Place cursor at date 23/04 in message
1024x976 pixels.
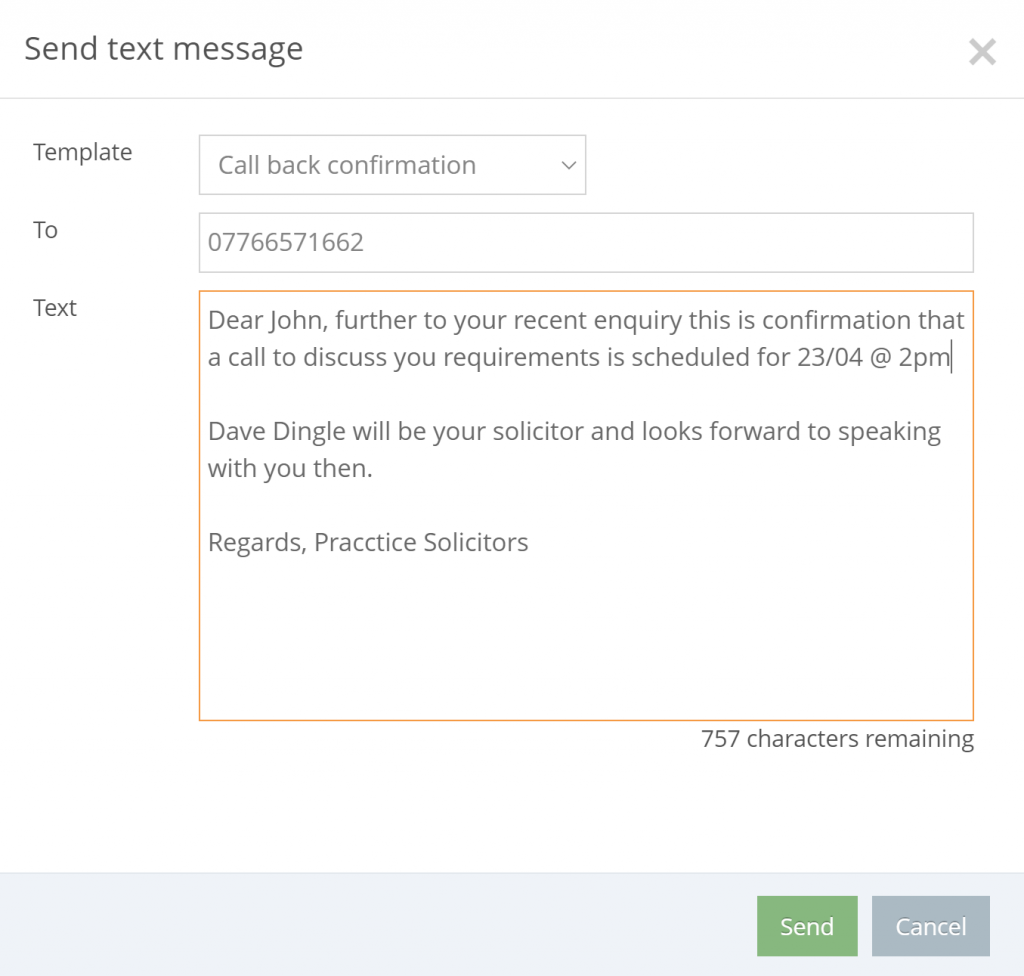830,357
